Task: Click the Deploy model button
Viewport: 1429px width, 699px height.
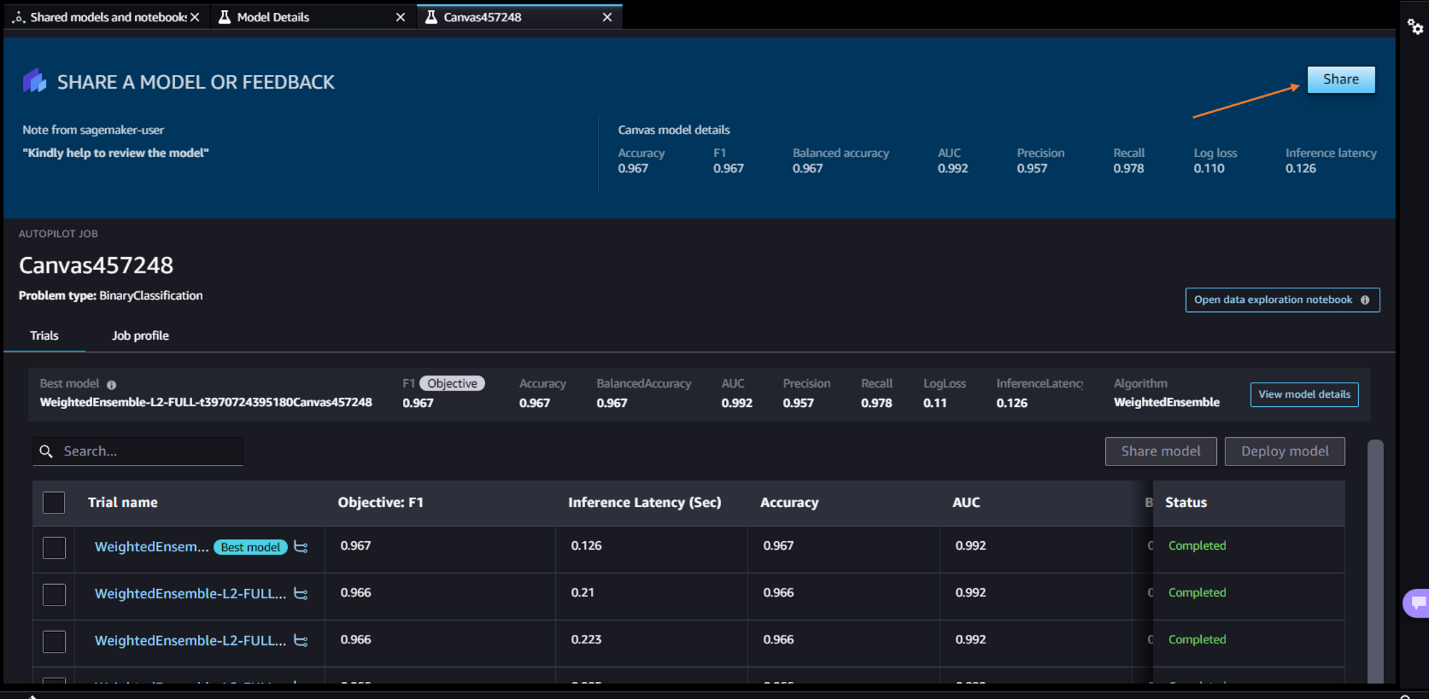Action: [1285, 451]
